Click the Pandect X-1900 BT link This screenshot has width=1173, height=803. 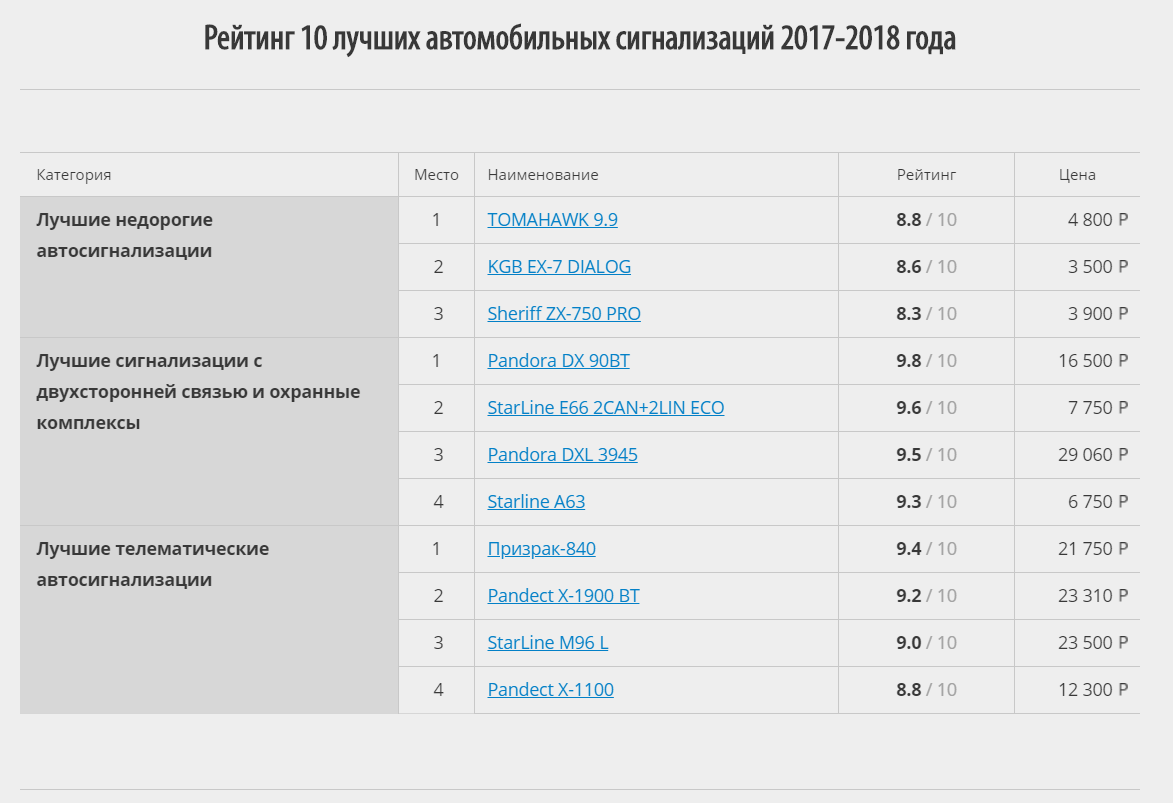[563, 596]
